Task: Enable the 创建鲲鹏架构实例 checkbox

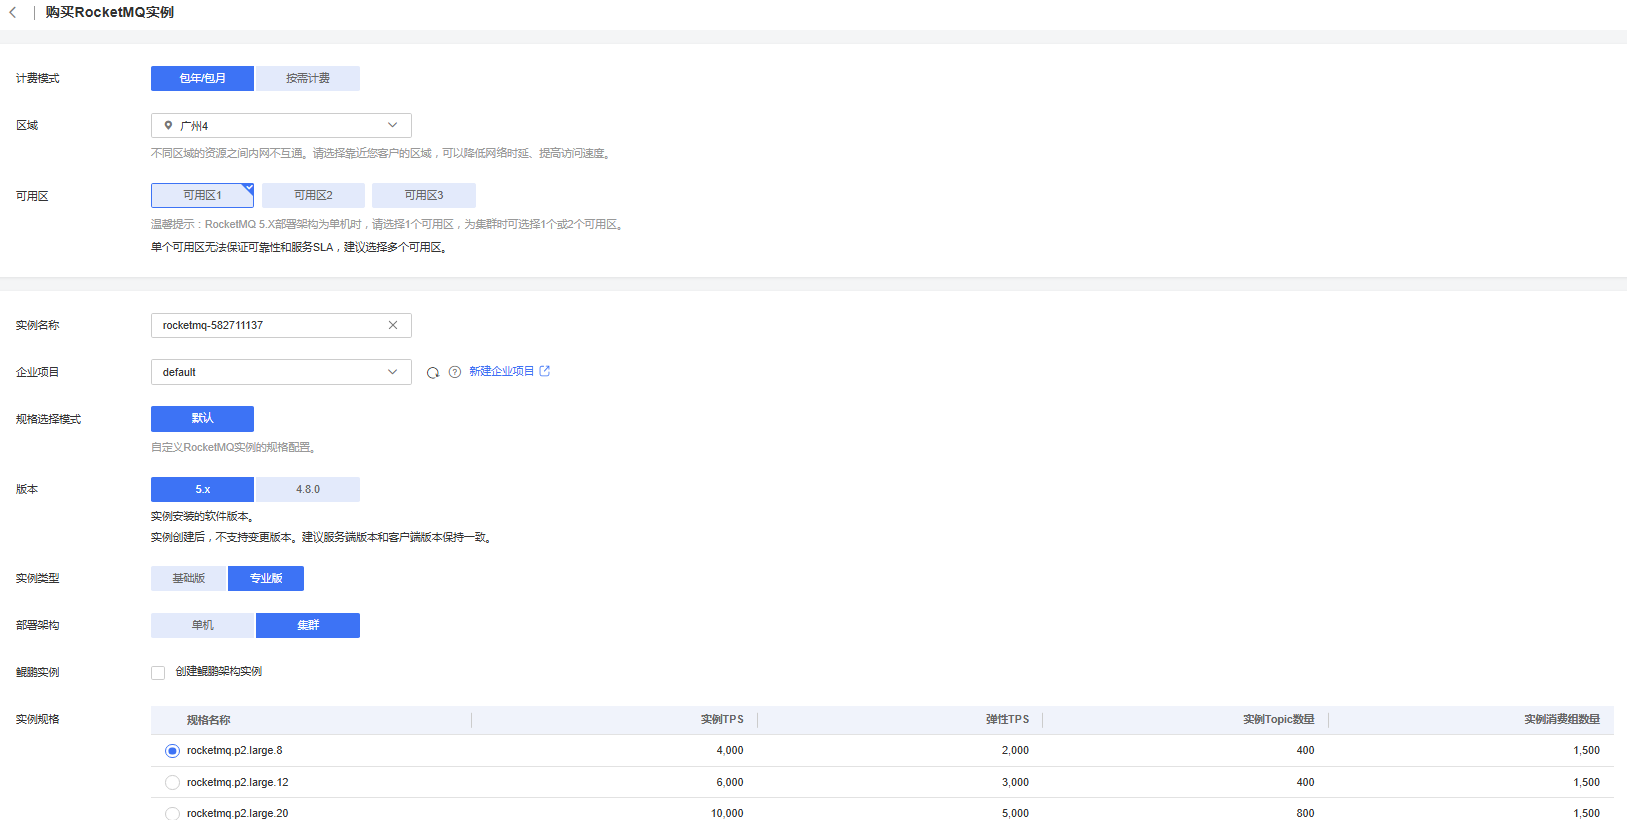Action: point(158,673)
